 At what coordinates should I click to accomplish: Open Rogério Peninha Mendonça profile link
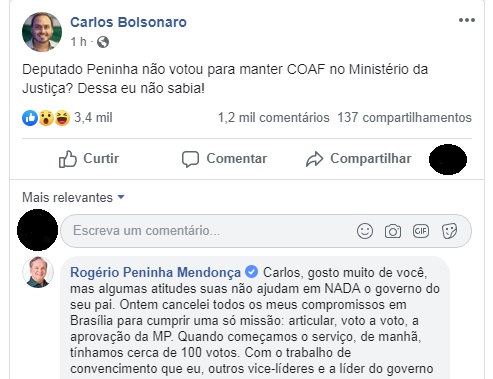coord(155,272)
